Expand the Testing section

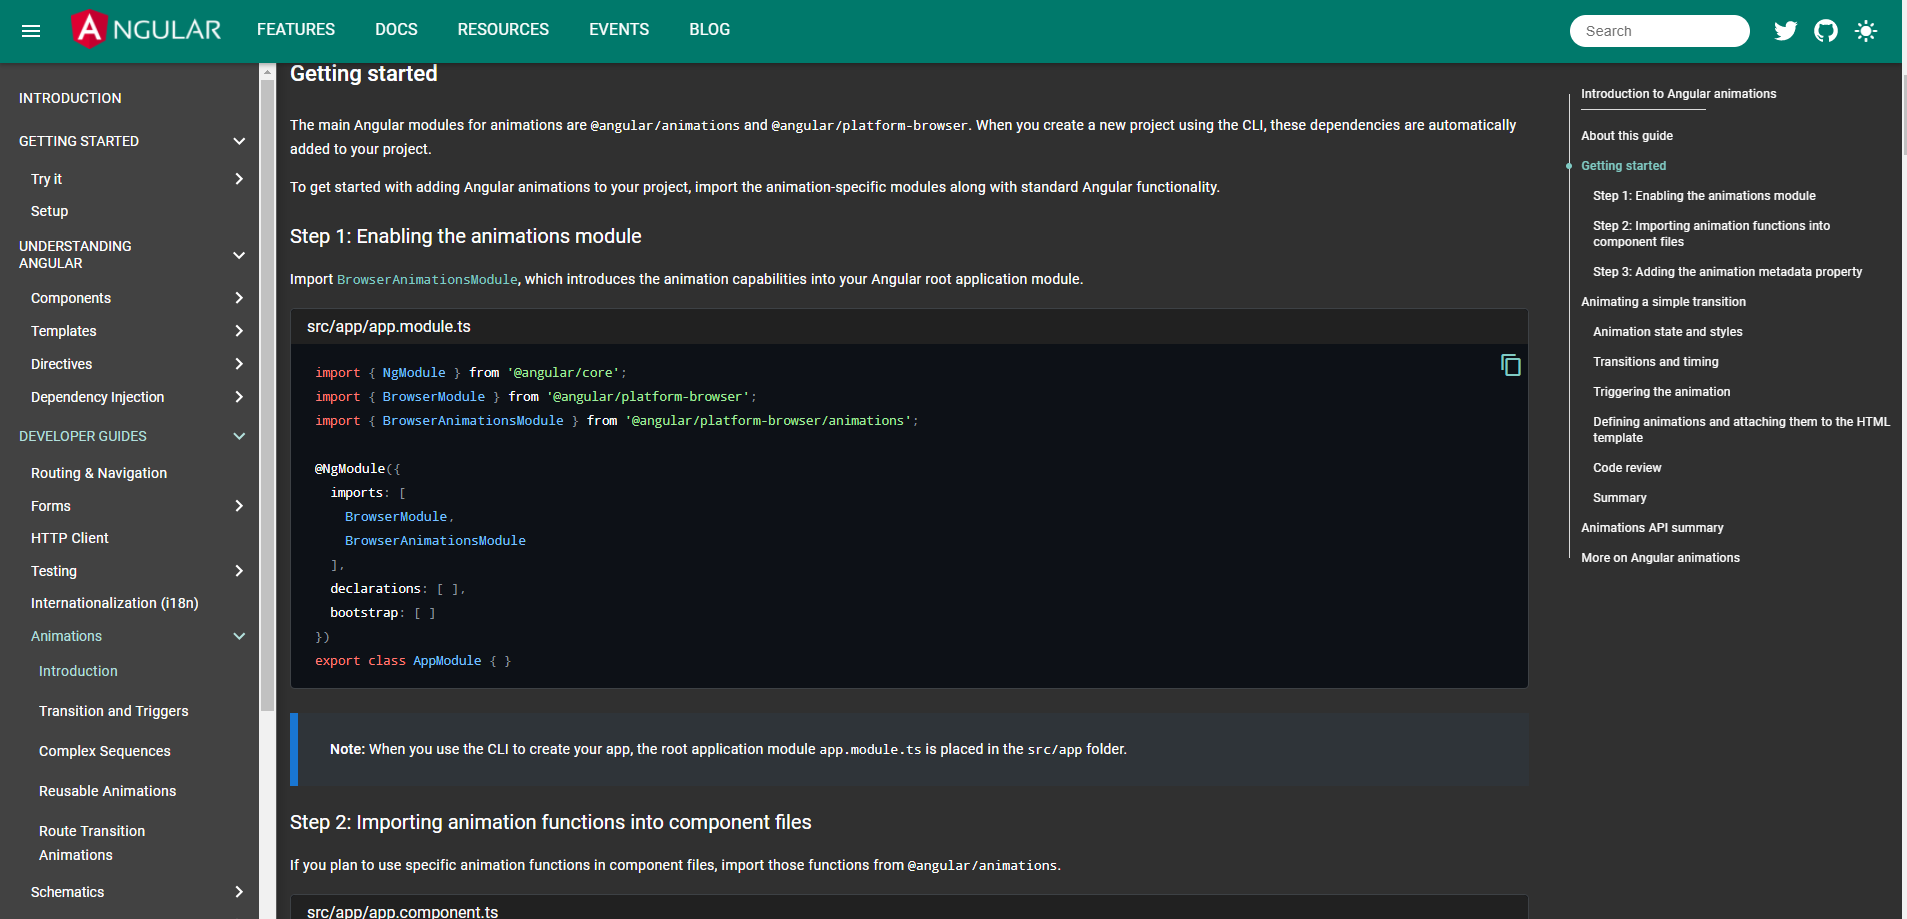pyautogui.click(x=239, y=571)
